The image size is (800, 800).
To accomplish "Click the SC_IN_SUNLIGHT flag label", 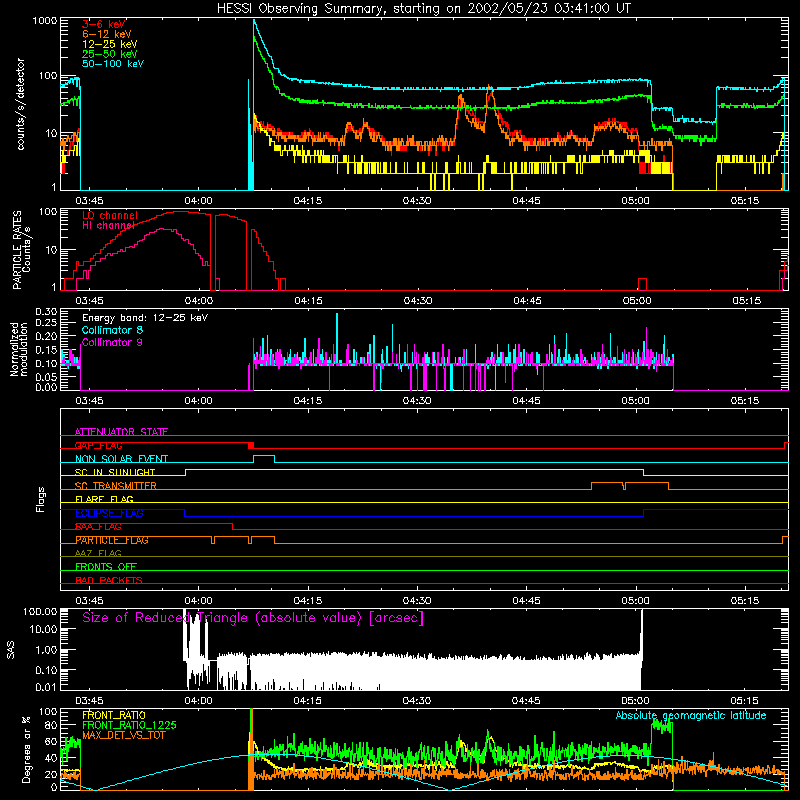I will pos(115,472).
